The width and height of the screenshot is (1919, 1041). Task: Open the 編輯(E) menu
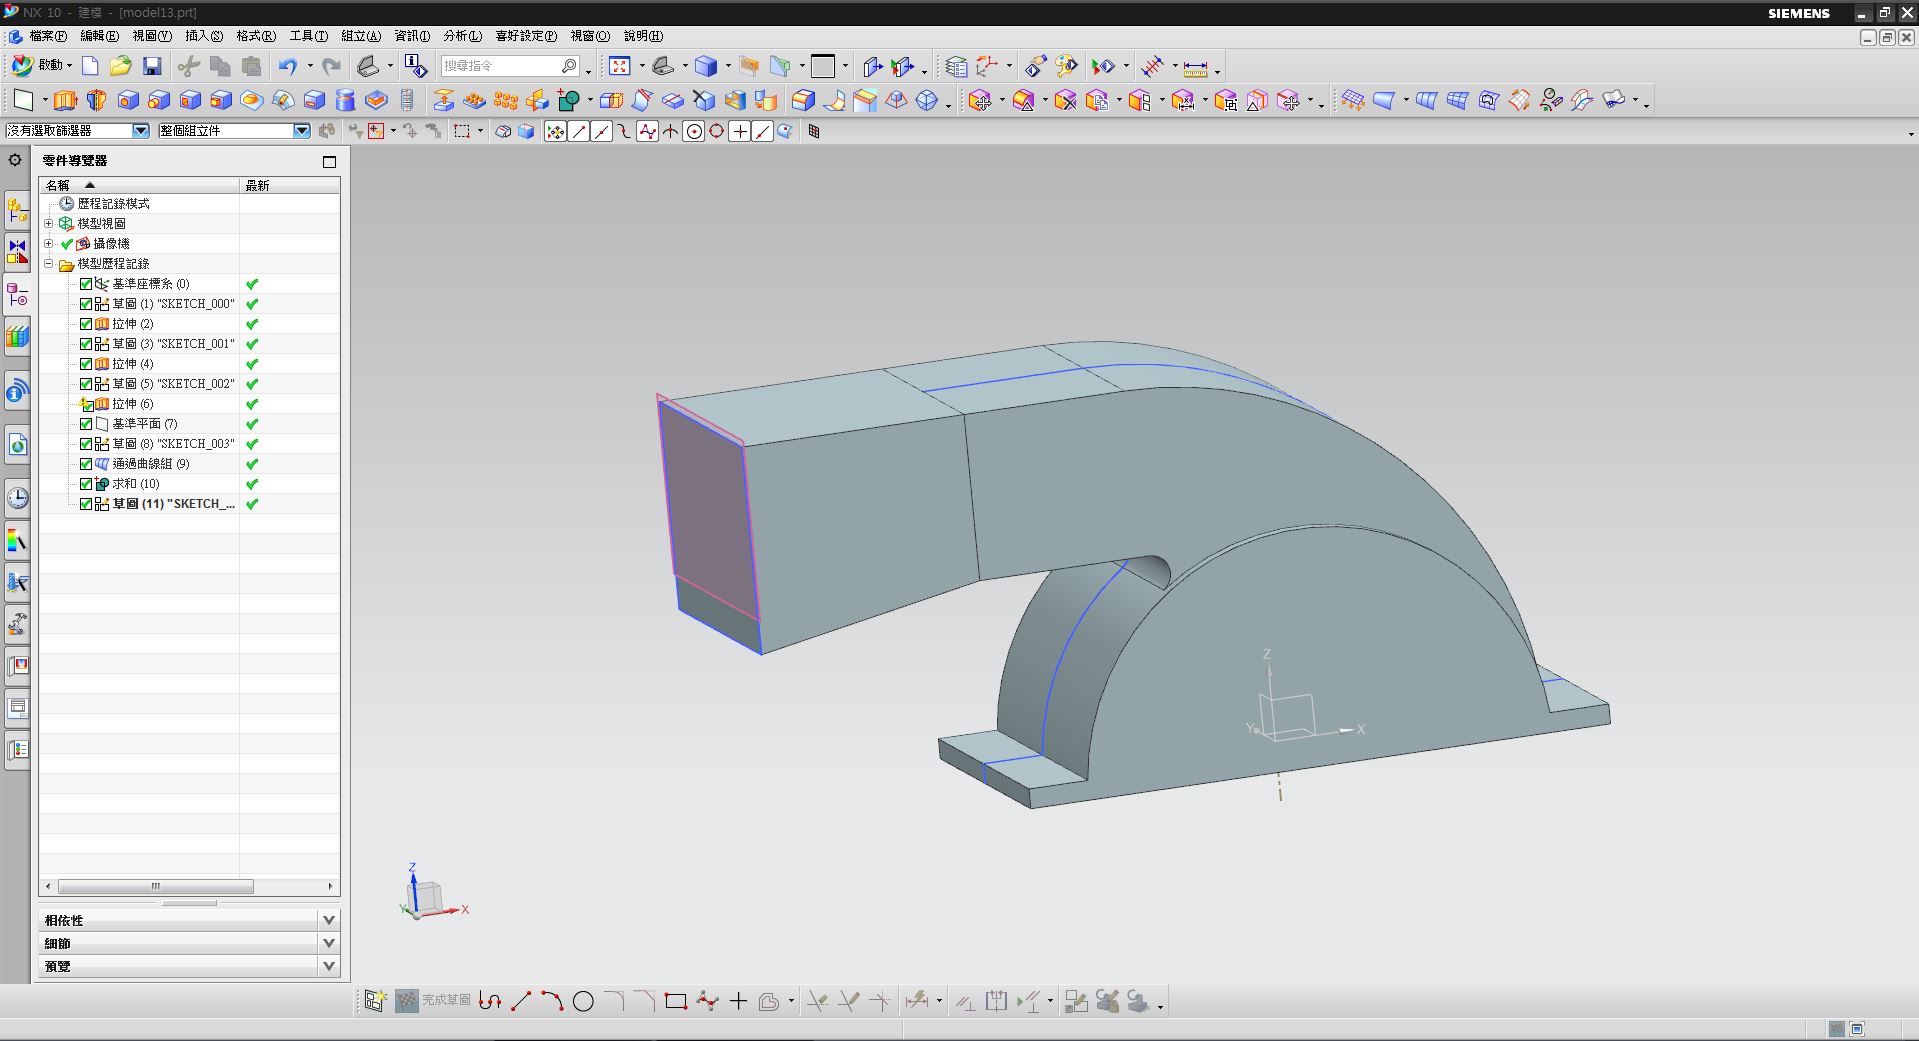point(99,36)
